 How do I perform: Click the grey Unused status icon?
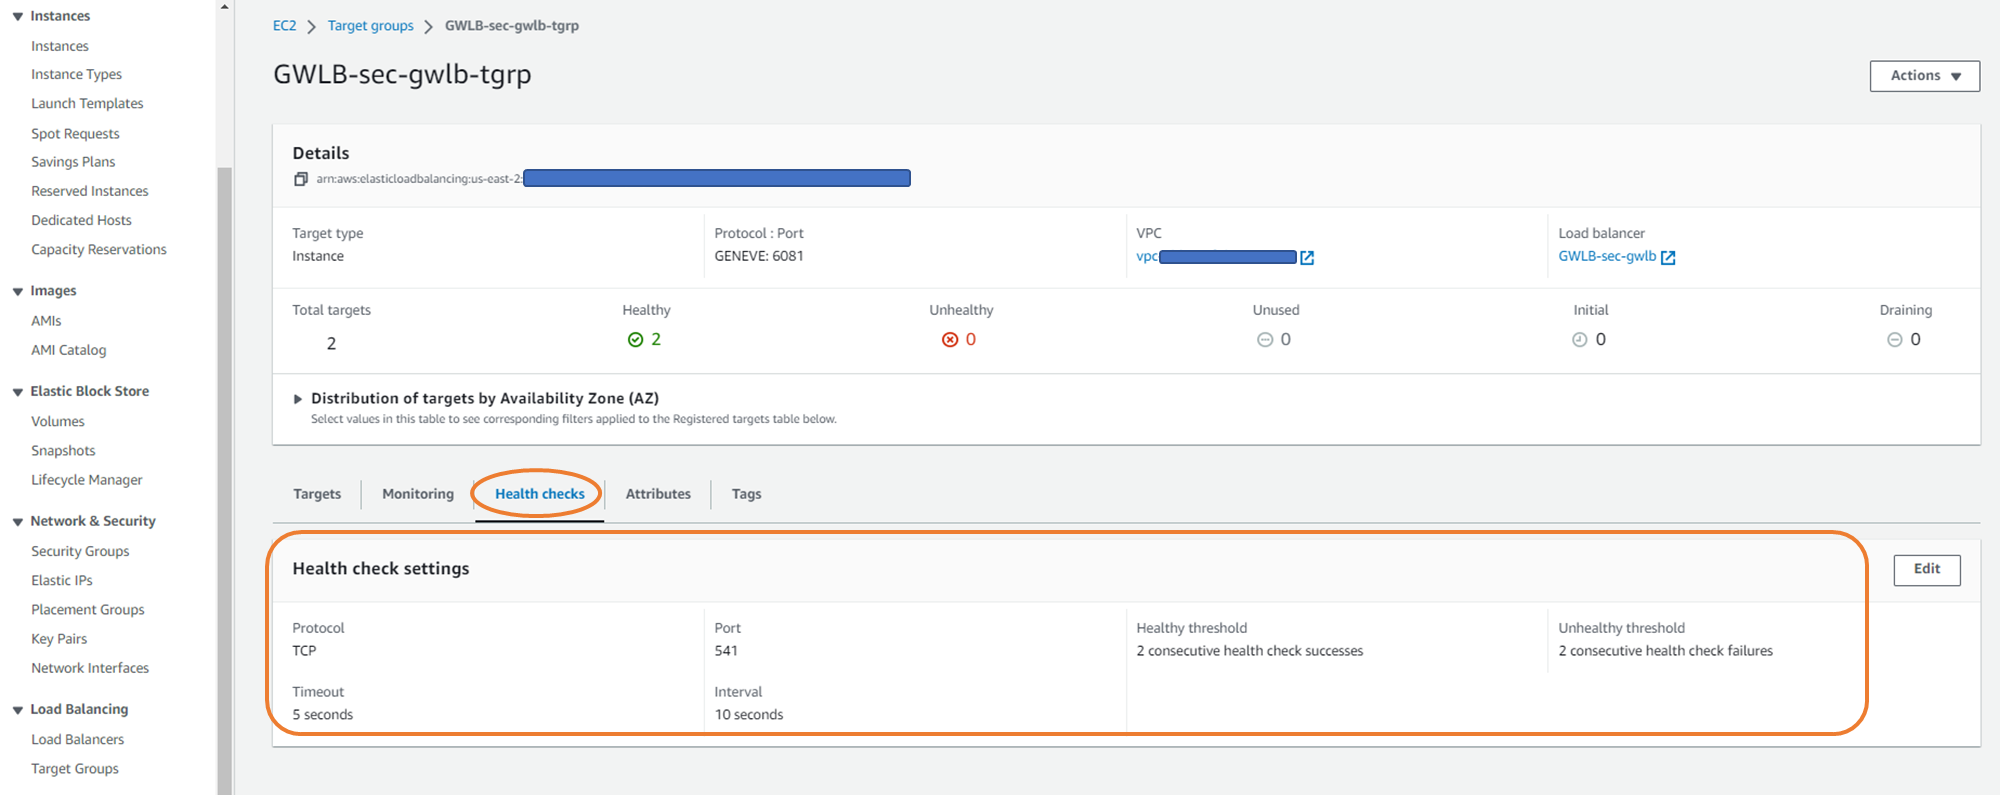click(x=1265, y=340)
